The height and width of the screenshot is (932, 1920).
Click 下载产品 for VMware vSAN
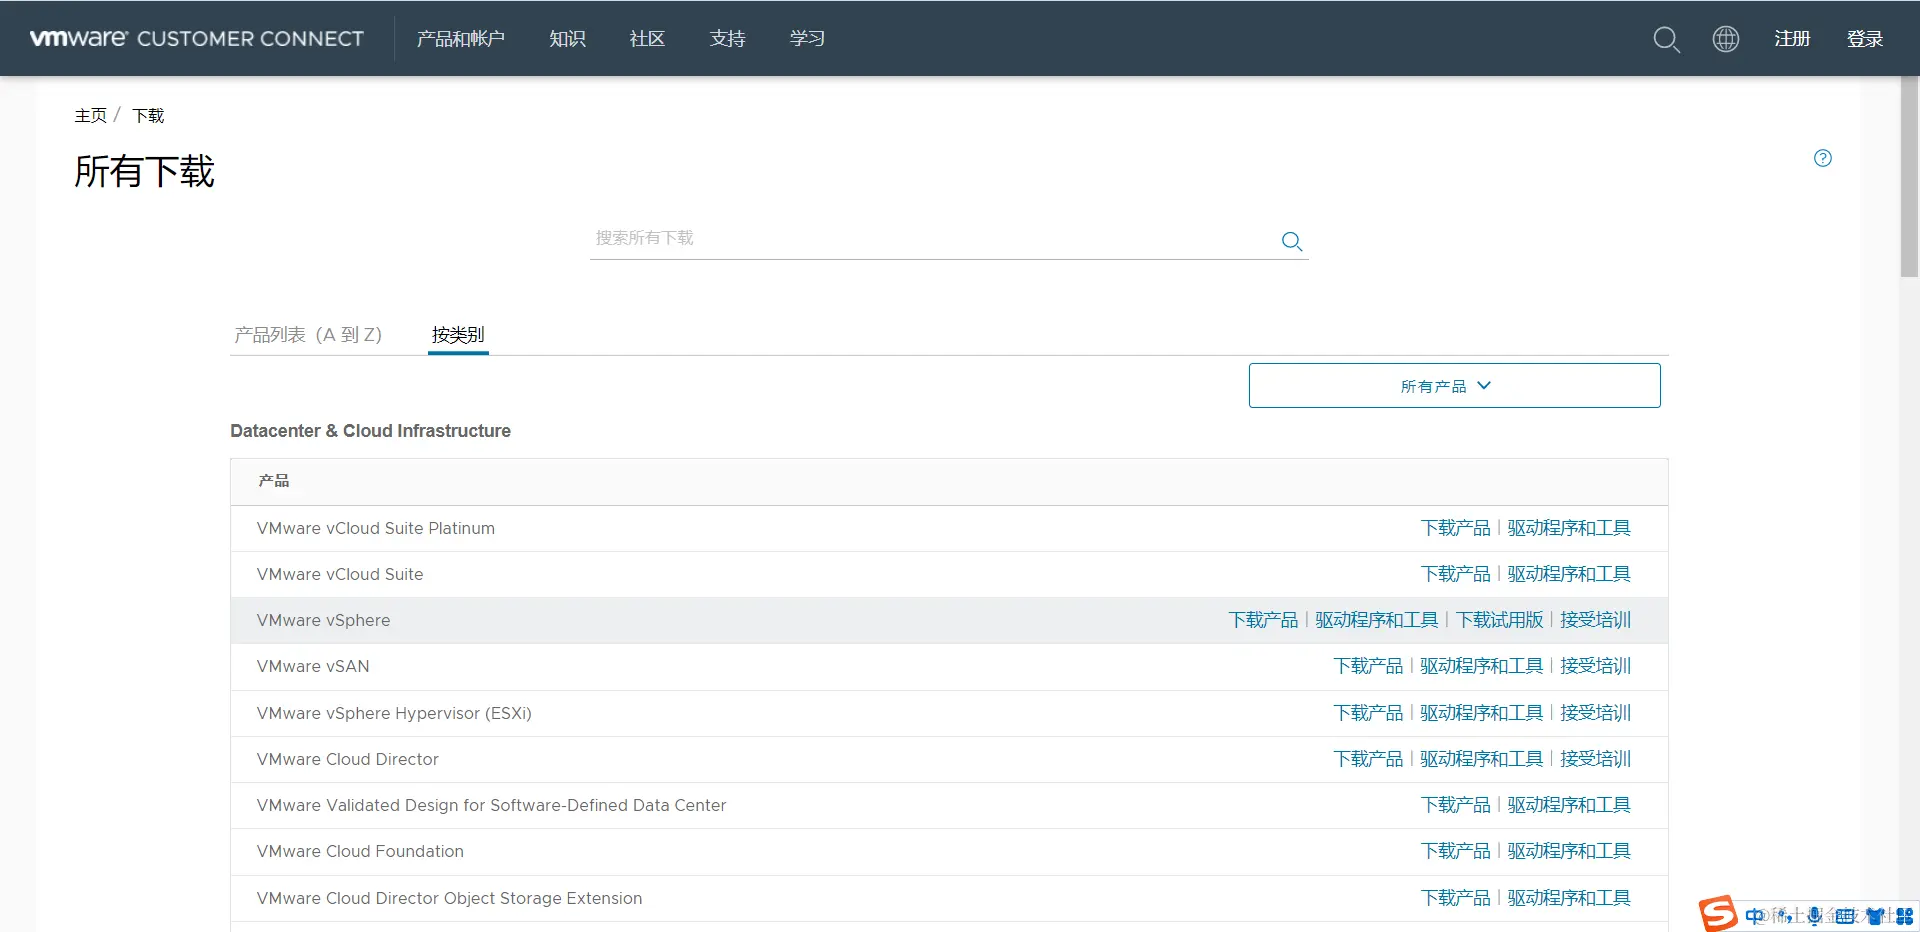(1368, 666)
